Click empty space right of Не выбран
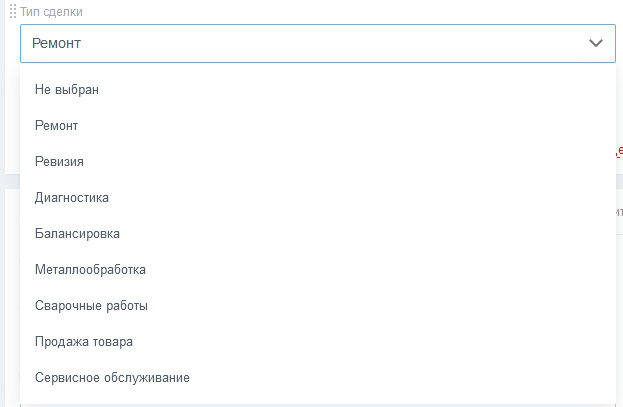 coord(358,89)
